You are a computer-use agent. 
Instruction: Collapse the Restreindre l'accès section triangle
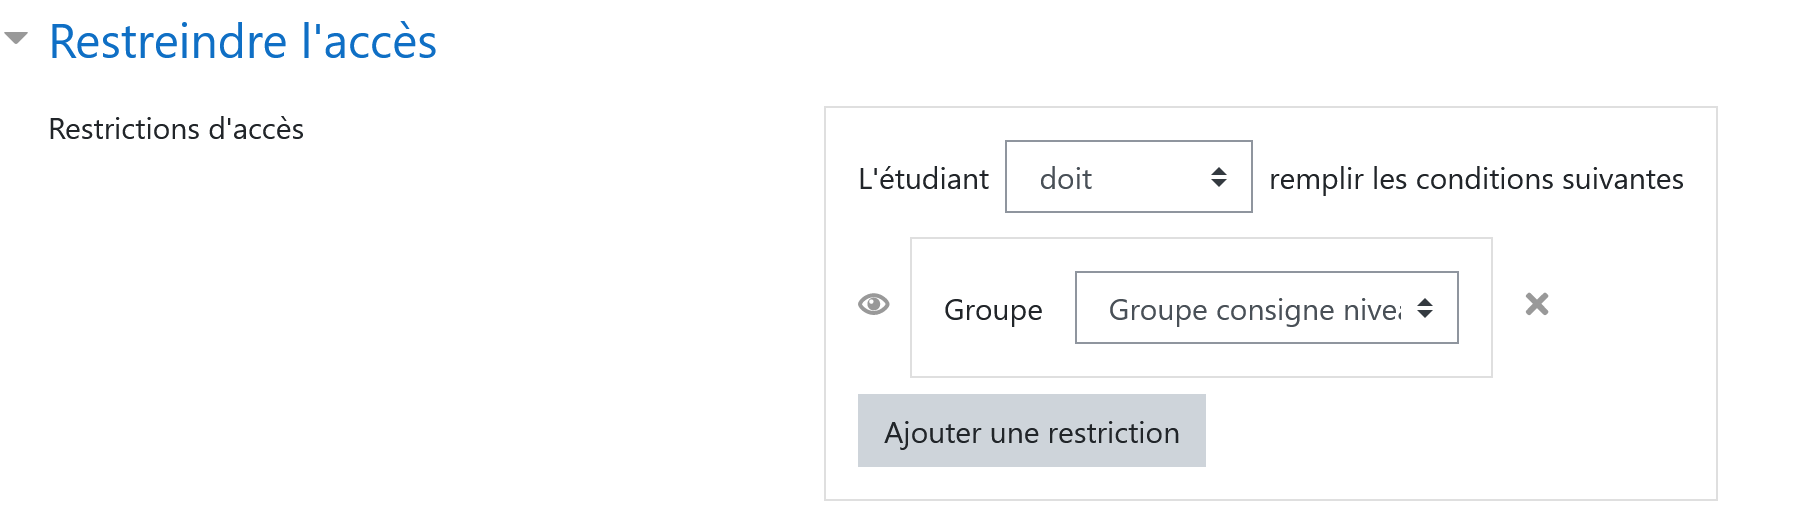click(16, 39)
